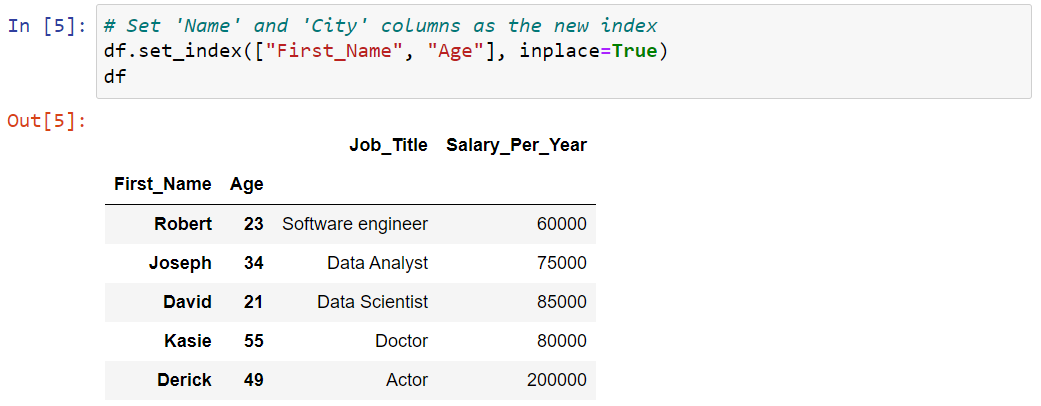The width and height of the screenshot is (1041, 406).
Task: Click inside the code cell comment line
Action: point(380,27)
